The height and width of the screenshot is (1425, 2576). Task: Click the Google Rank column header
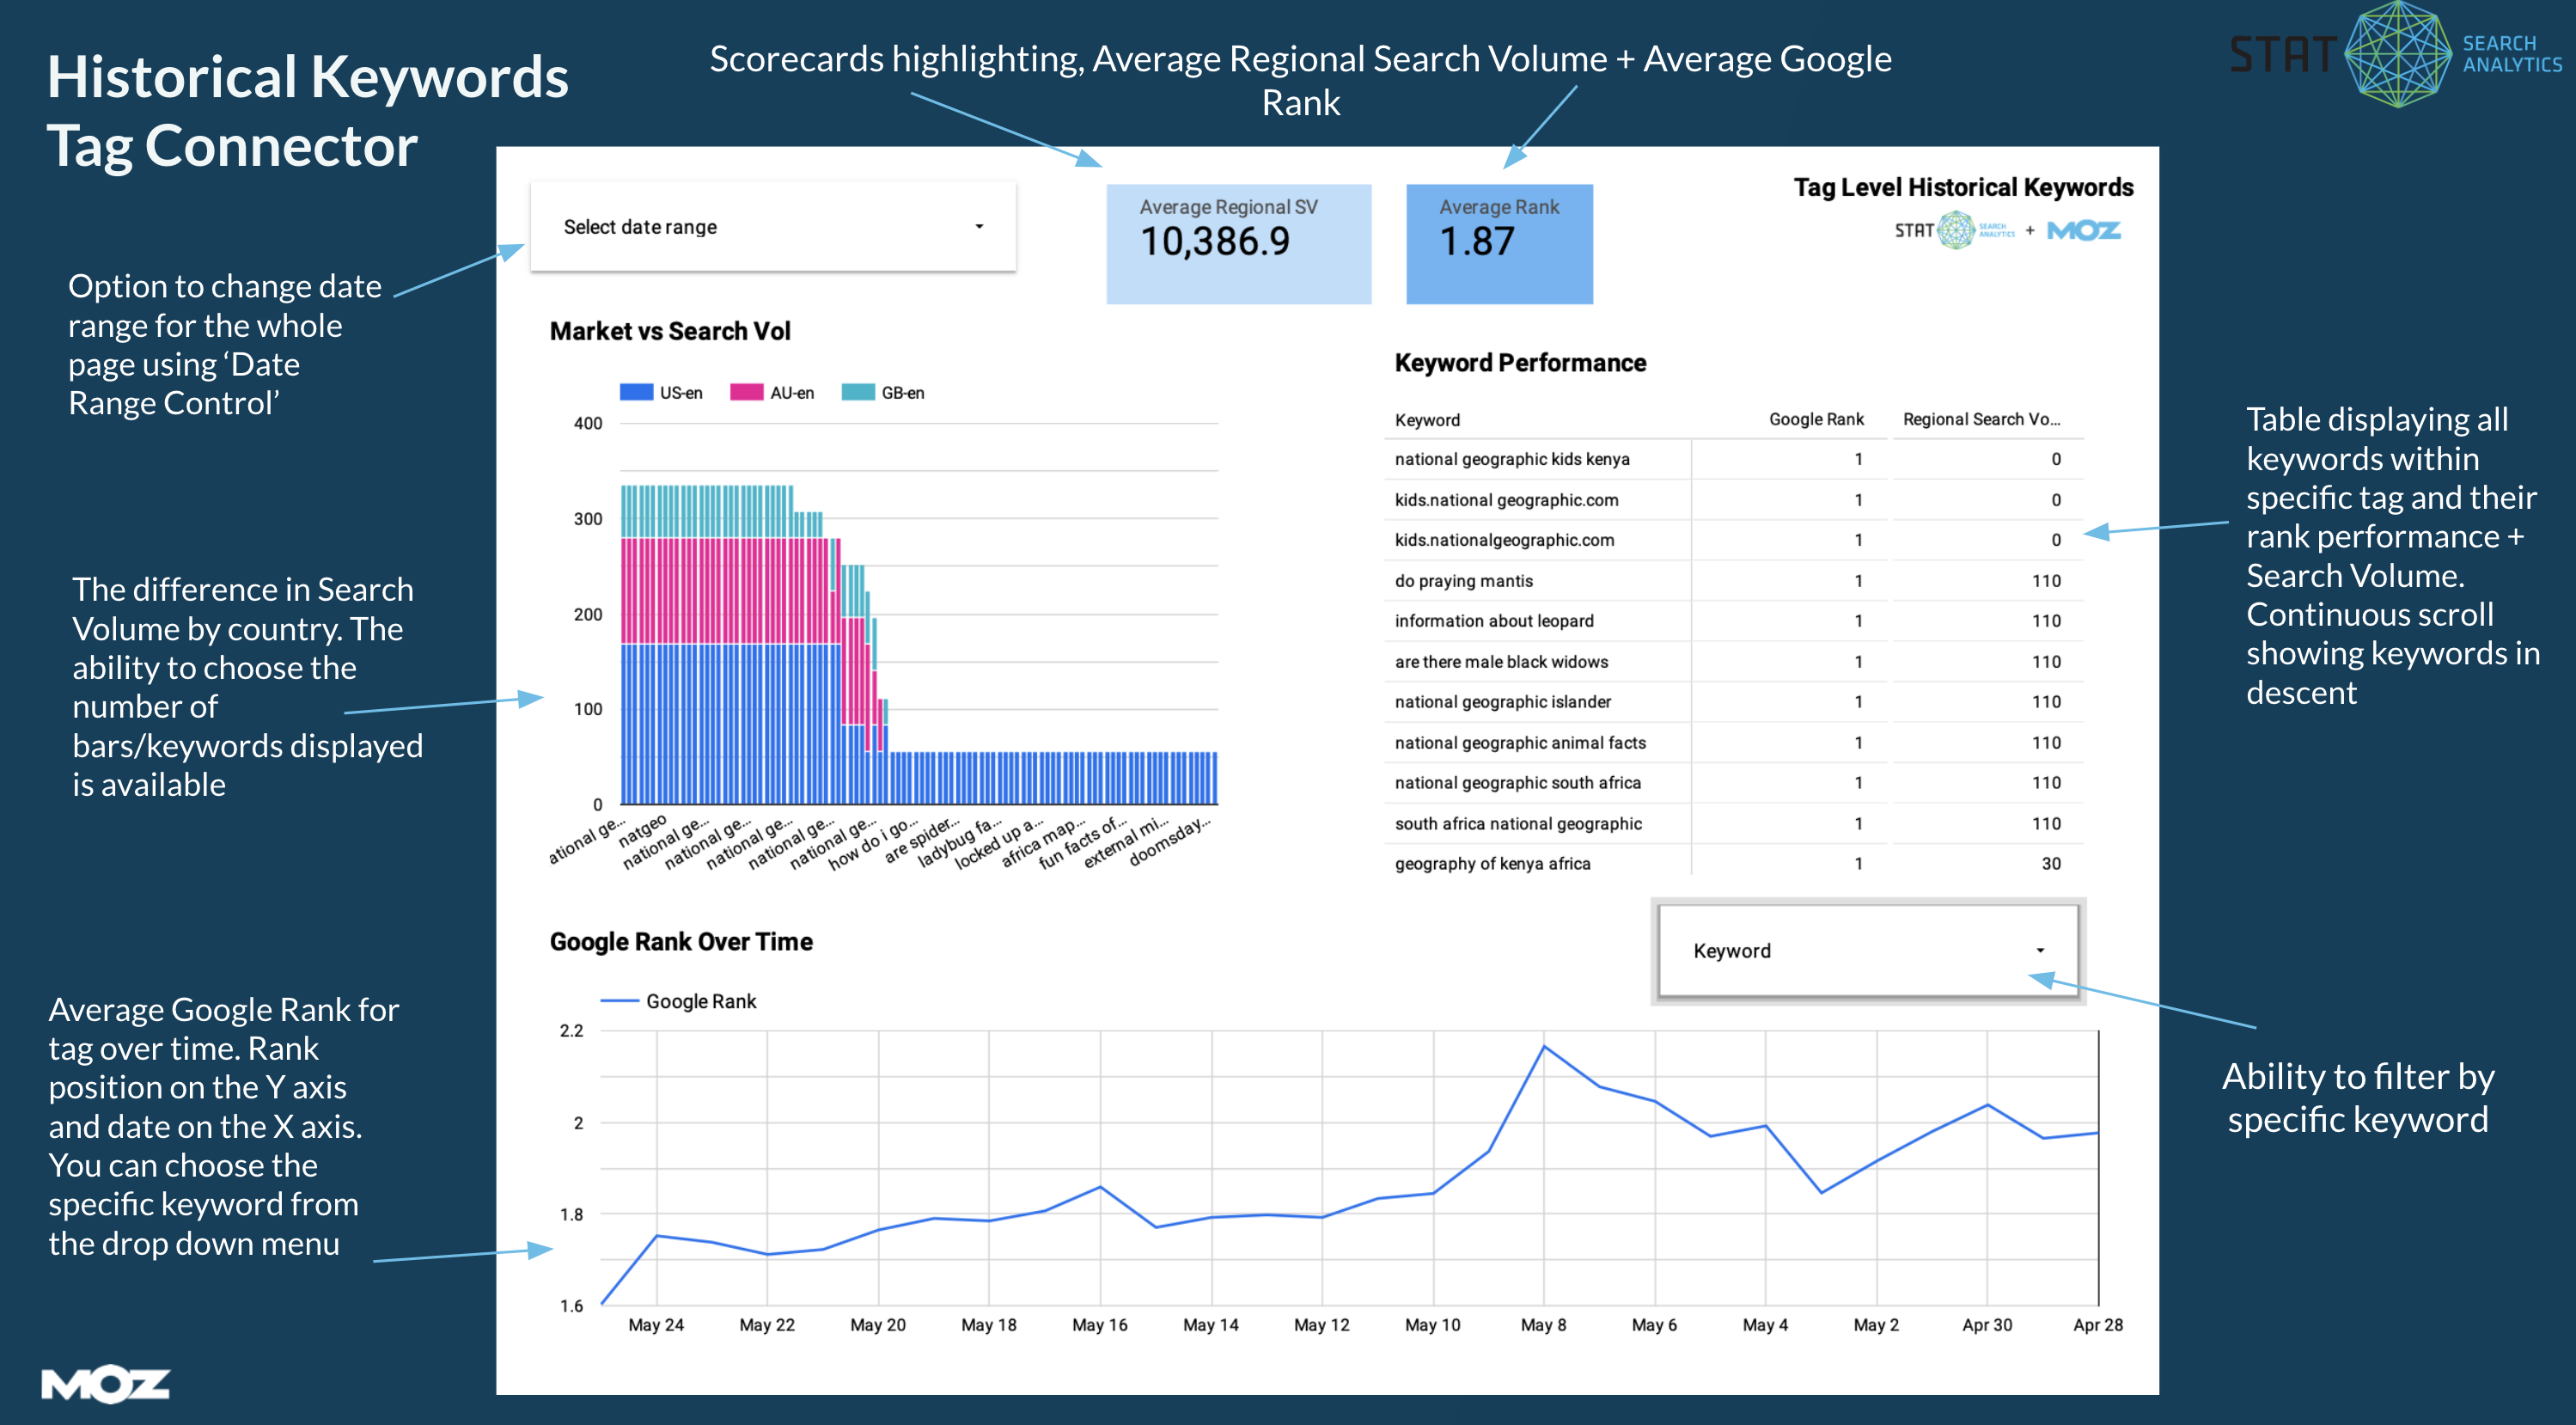click(x=1816, y=419)
